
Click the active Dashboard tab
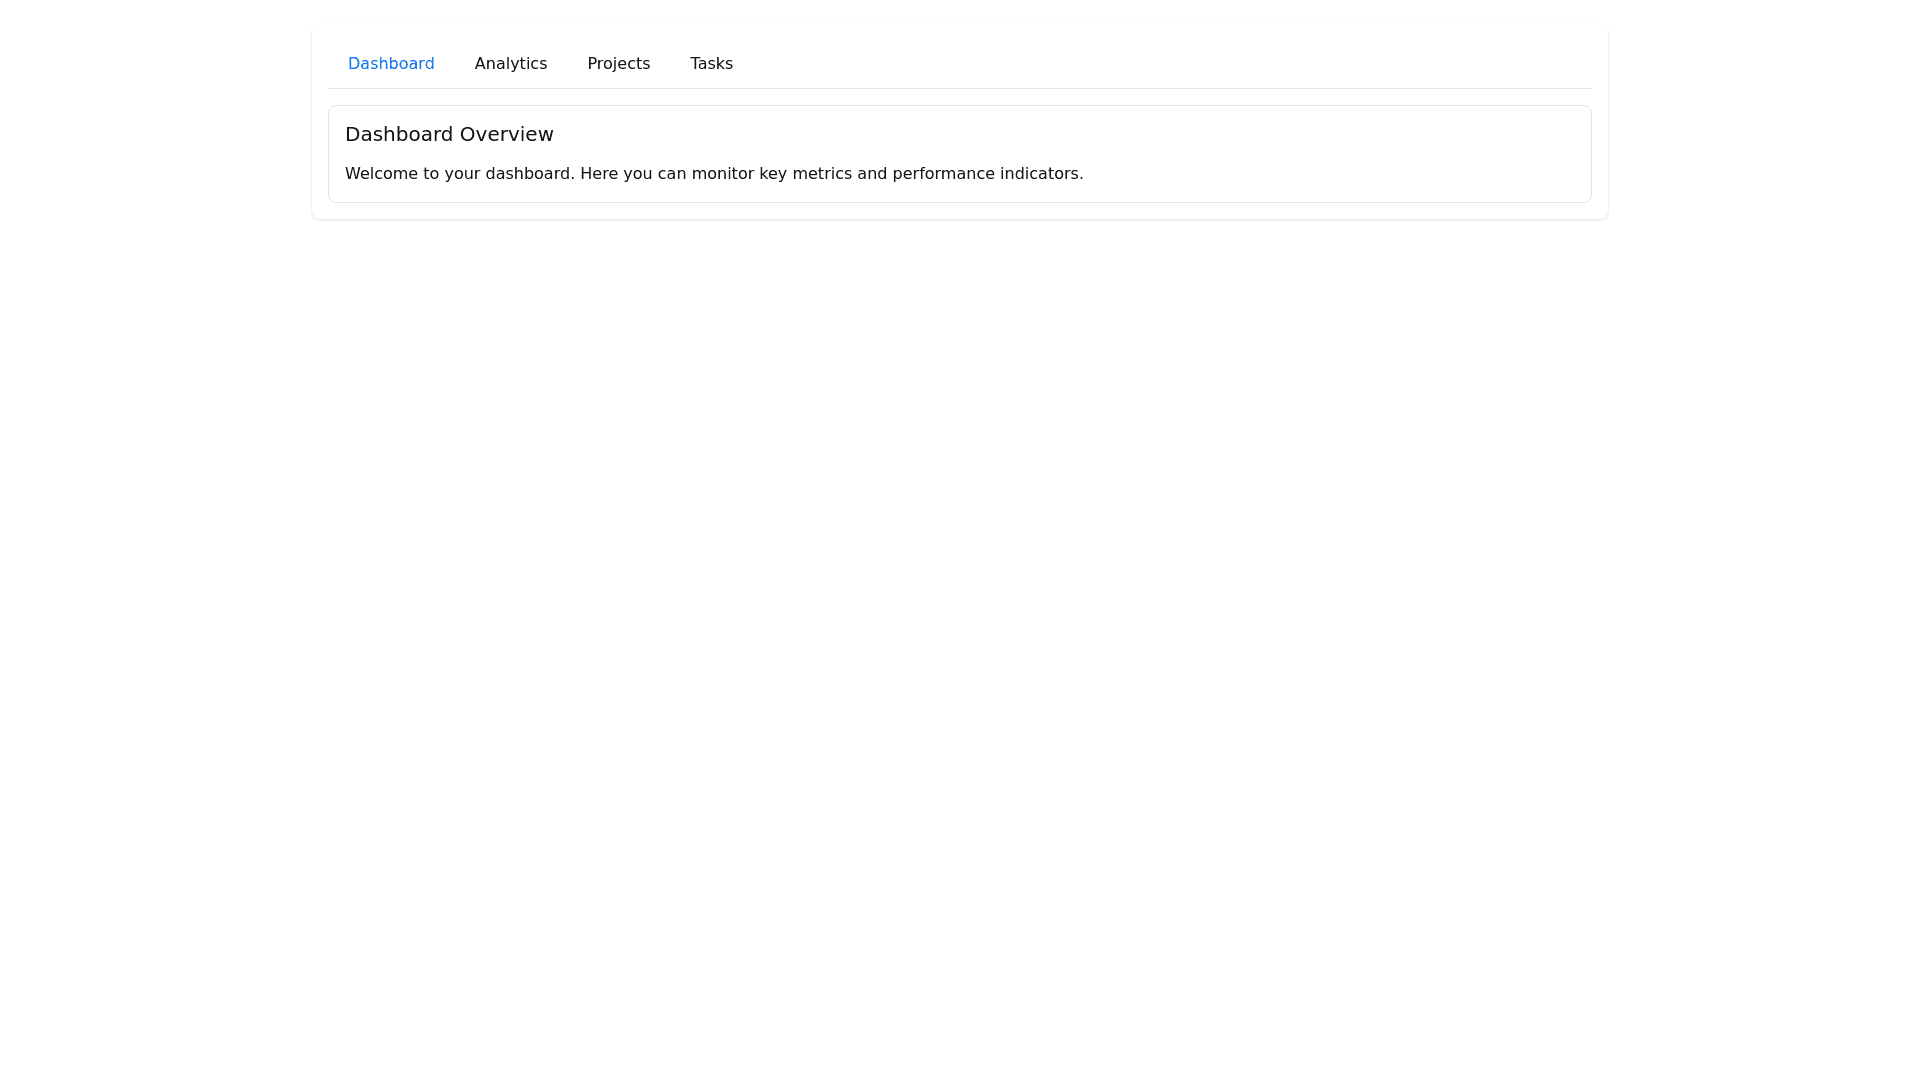391,64
